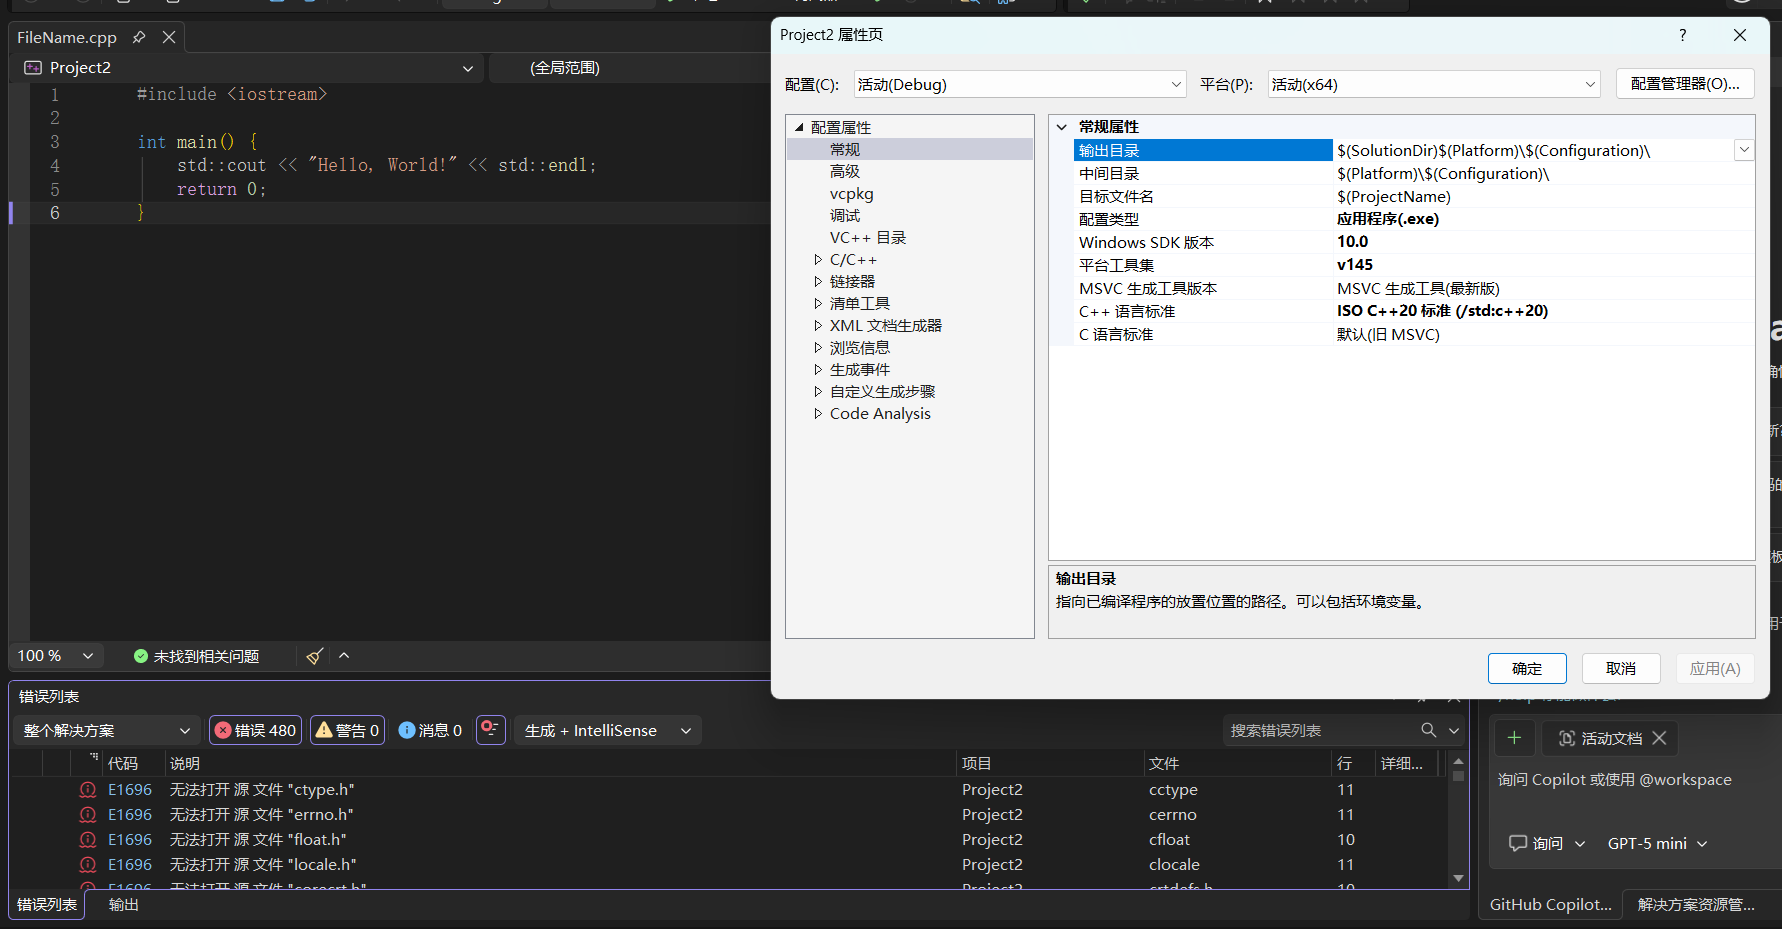Toggle the build-only errors filter icon
1782x929 pixels.
pyautogui.click(x=490, y=730)
